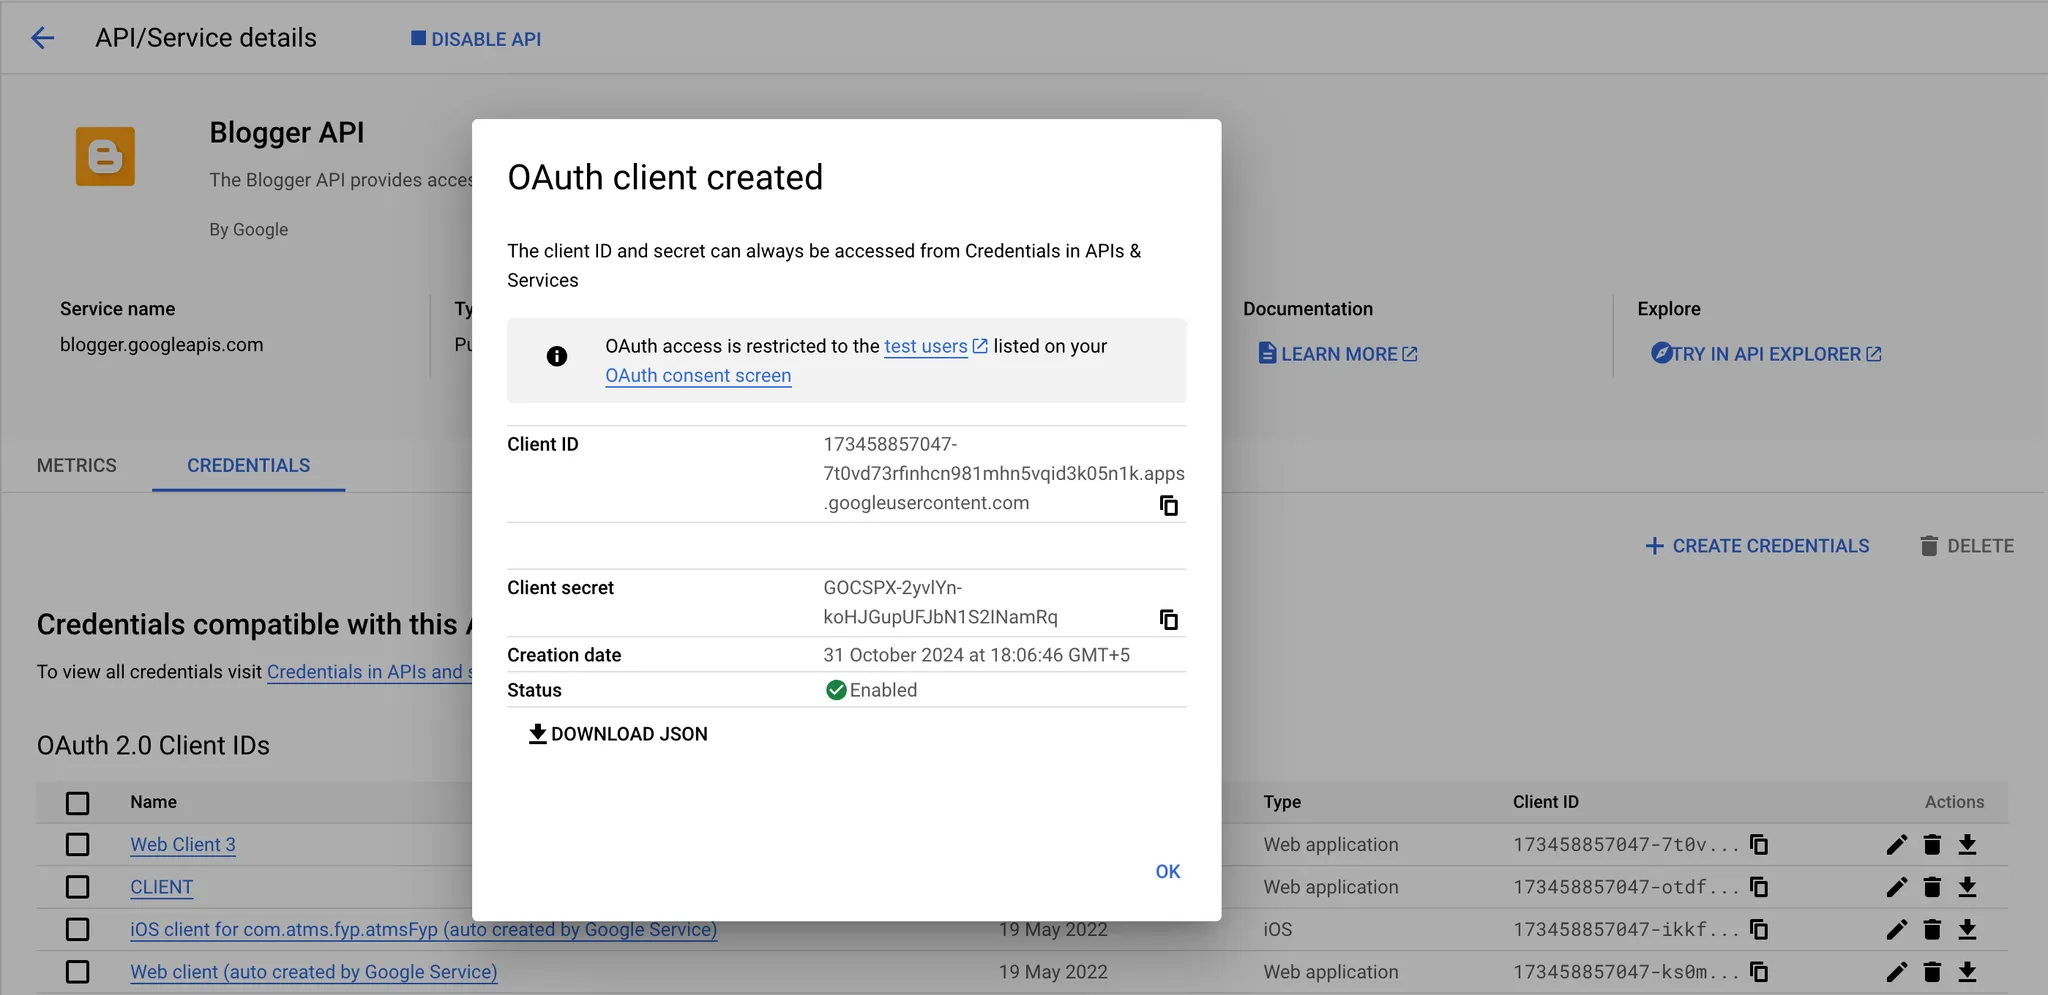Click the Name column header
The image size is (2048, 995).
[x=153, y=802]
